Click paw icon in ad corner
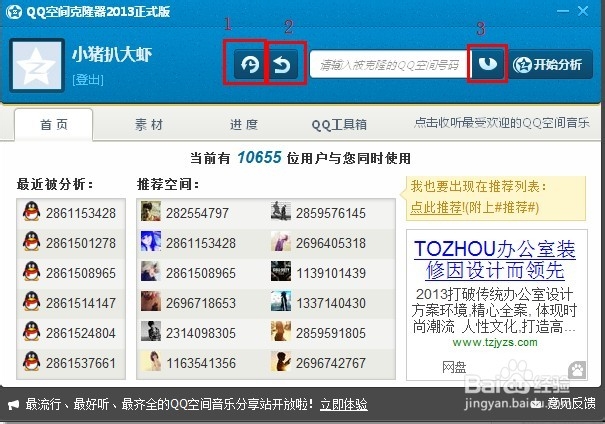 pyautogui.click(x=577, y=370)
